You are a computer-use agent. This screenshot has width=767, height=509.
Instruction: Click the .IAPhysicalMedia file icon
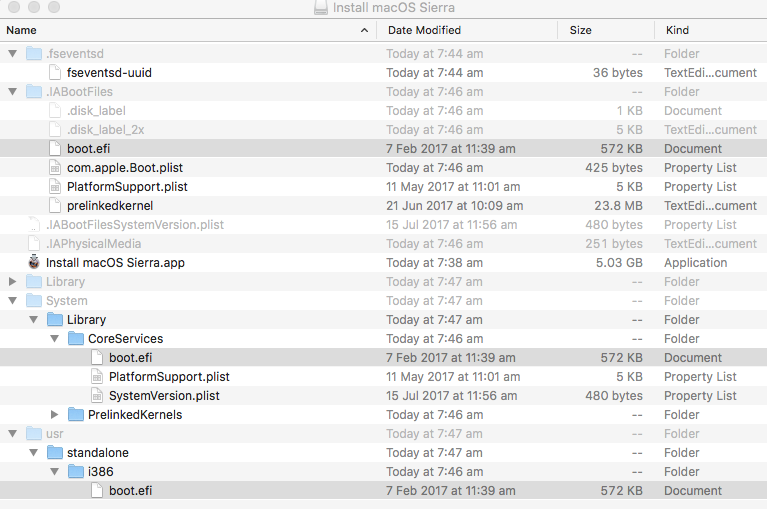click(x=34, y=243)
